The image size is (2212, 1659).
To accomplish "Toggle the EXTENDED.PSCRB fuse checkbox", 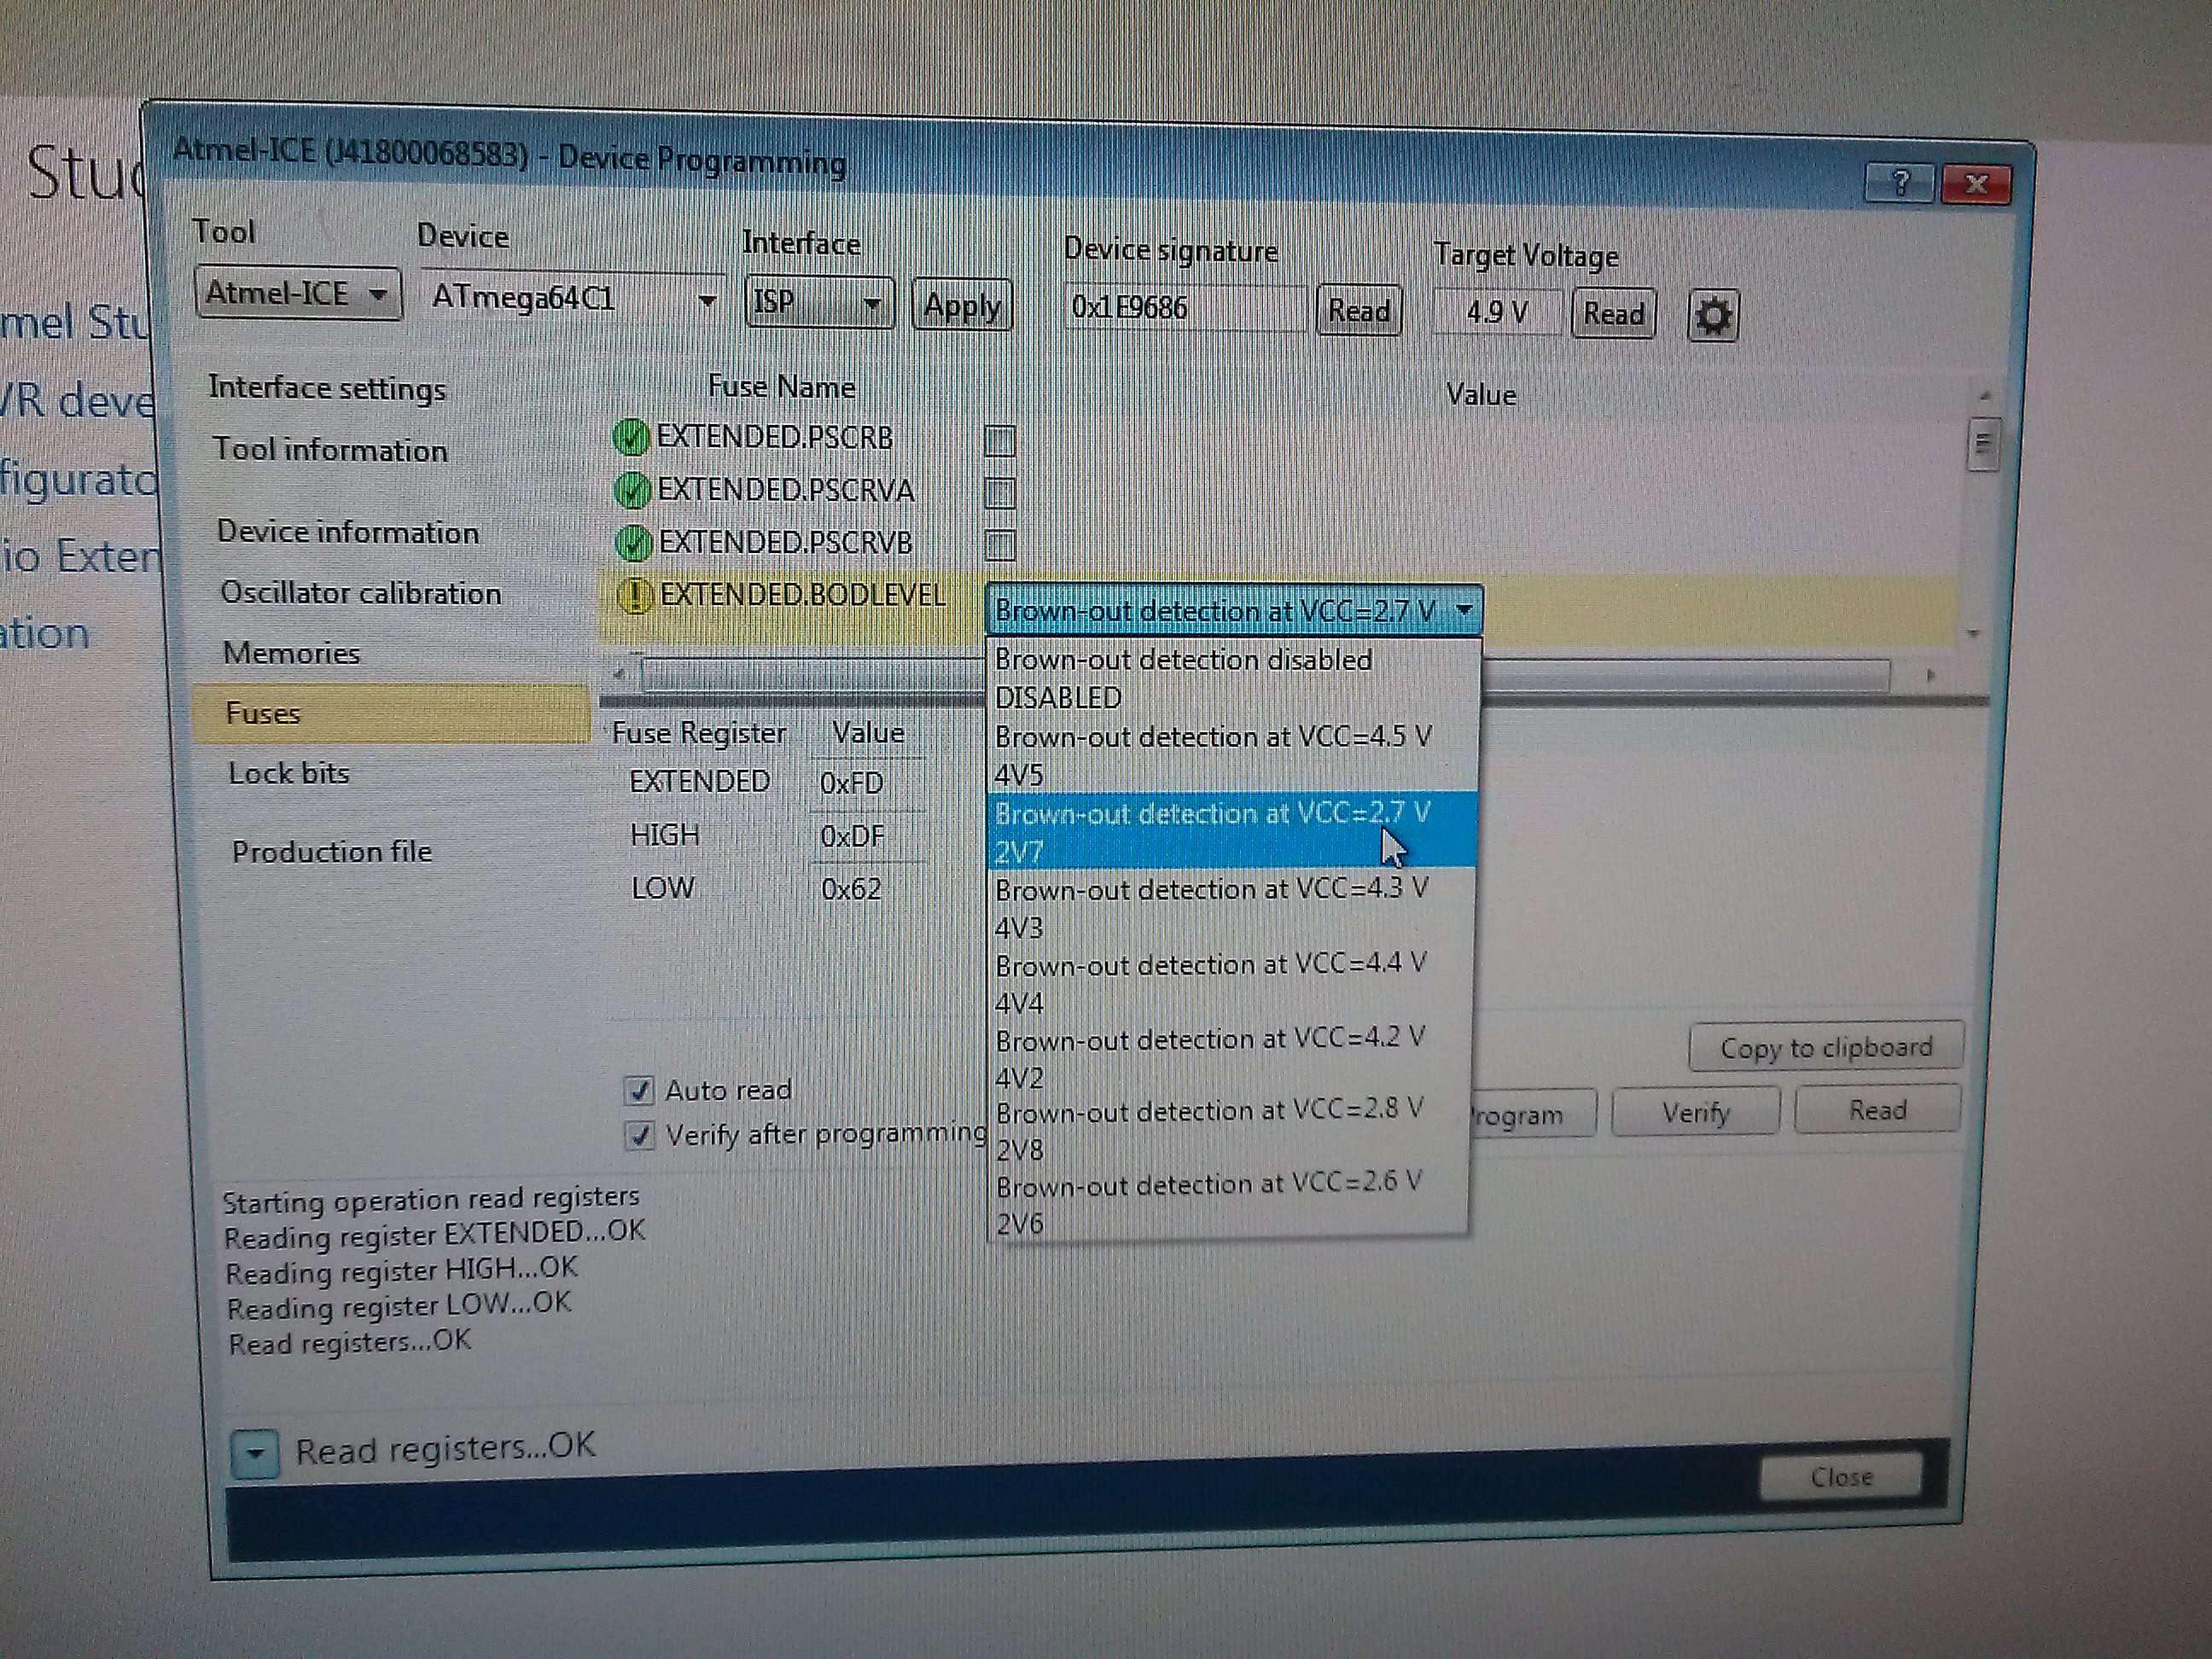I will [999, 441].
